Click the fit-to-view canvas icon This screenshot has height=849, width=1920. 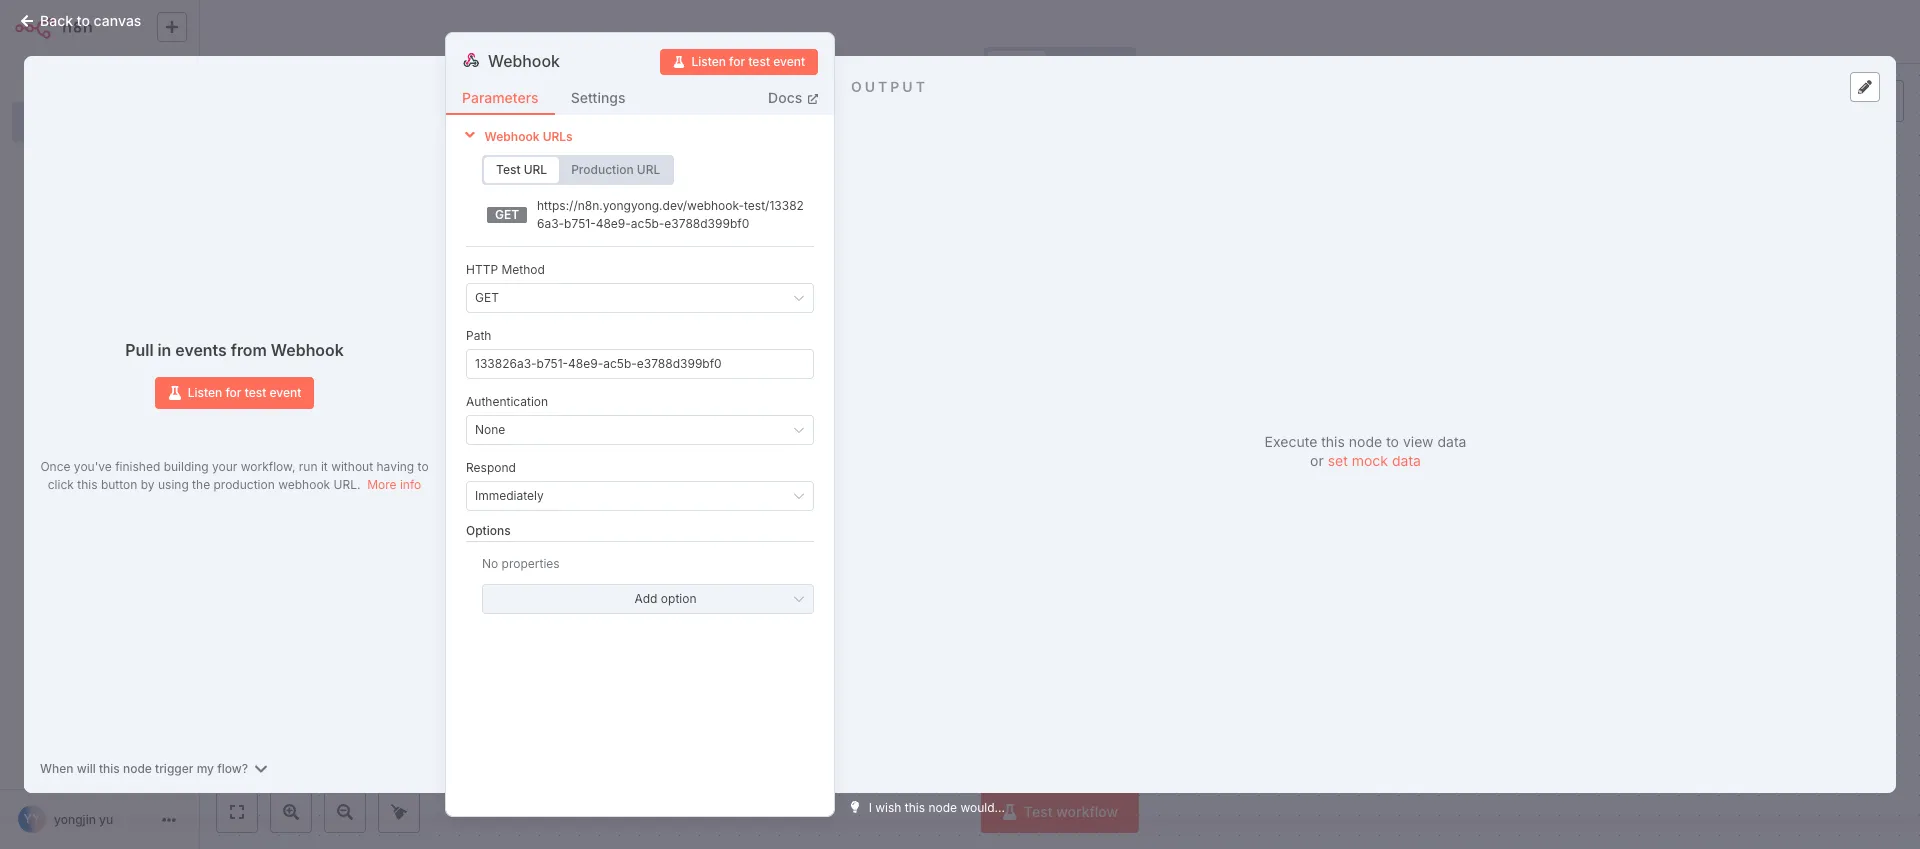point(237,812)
